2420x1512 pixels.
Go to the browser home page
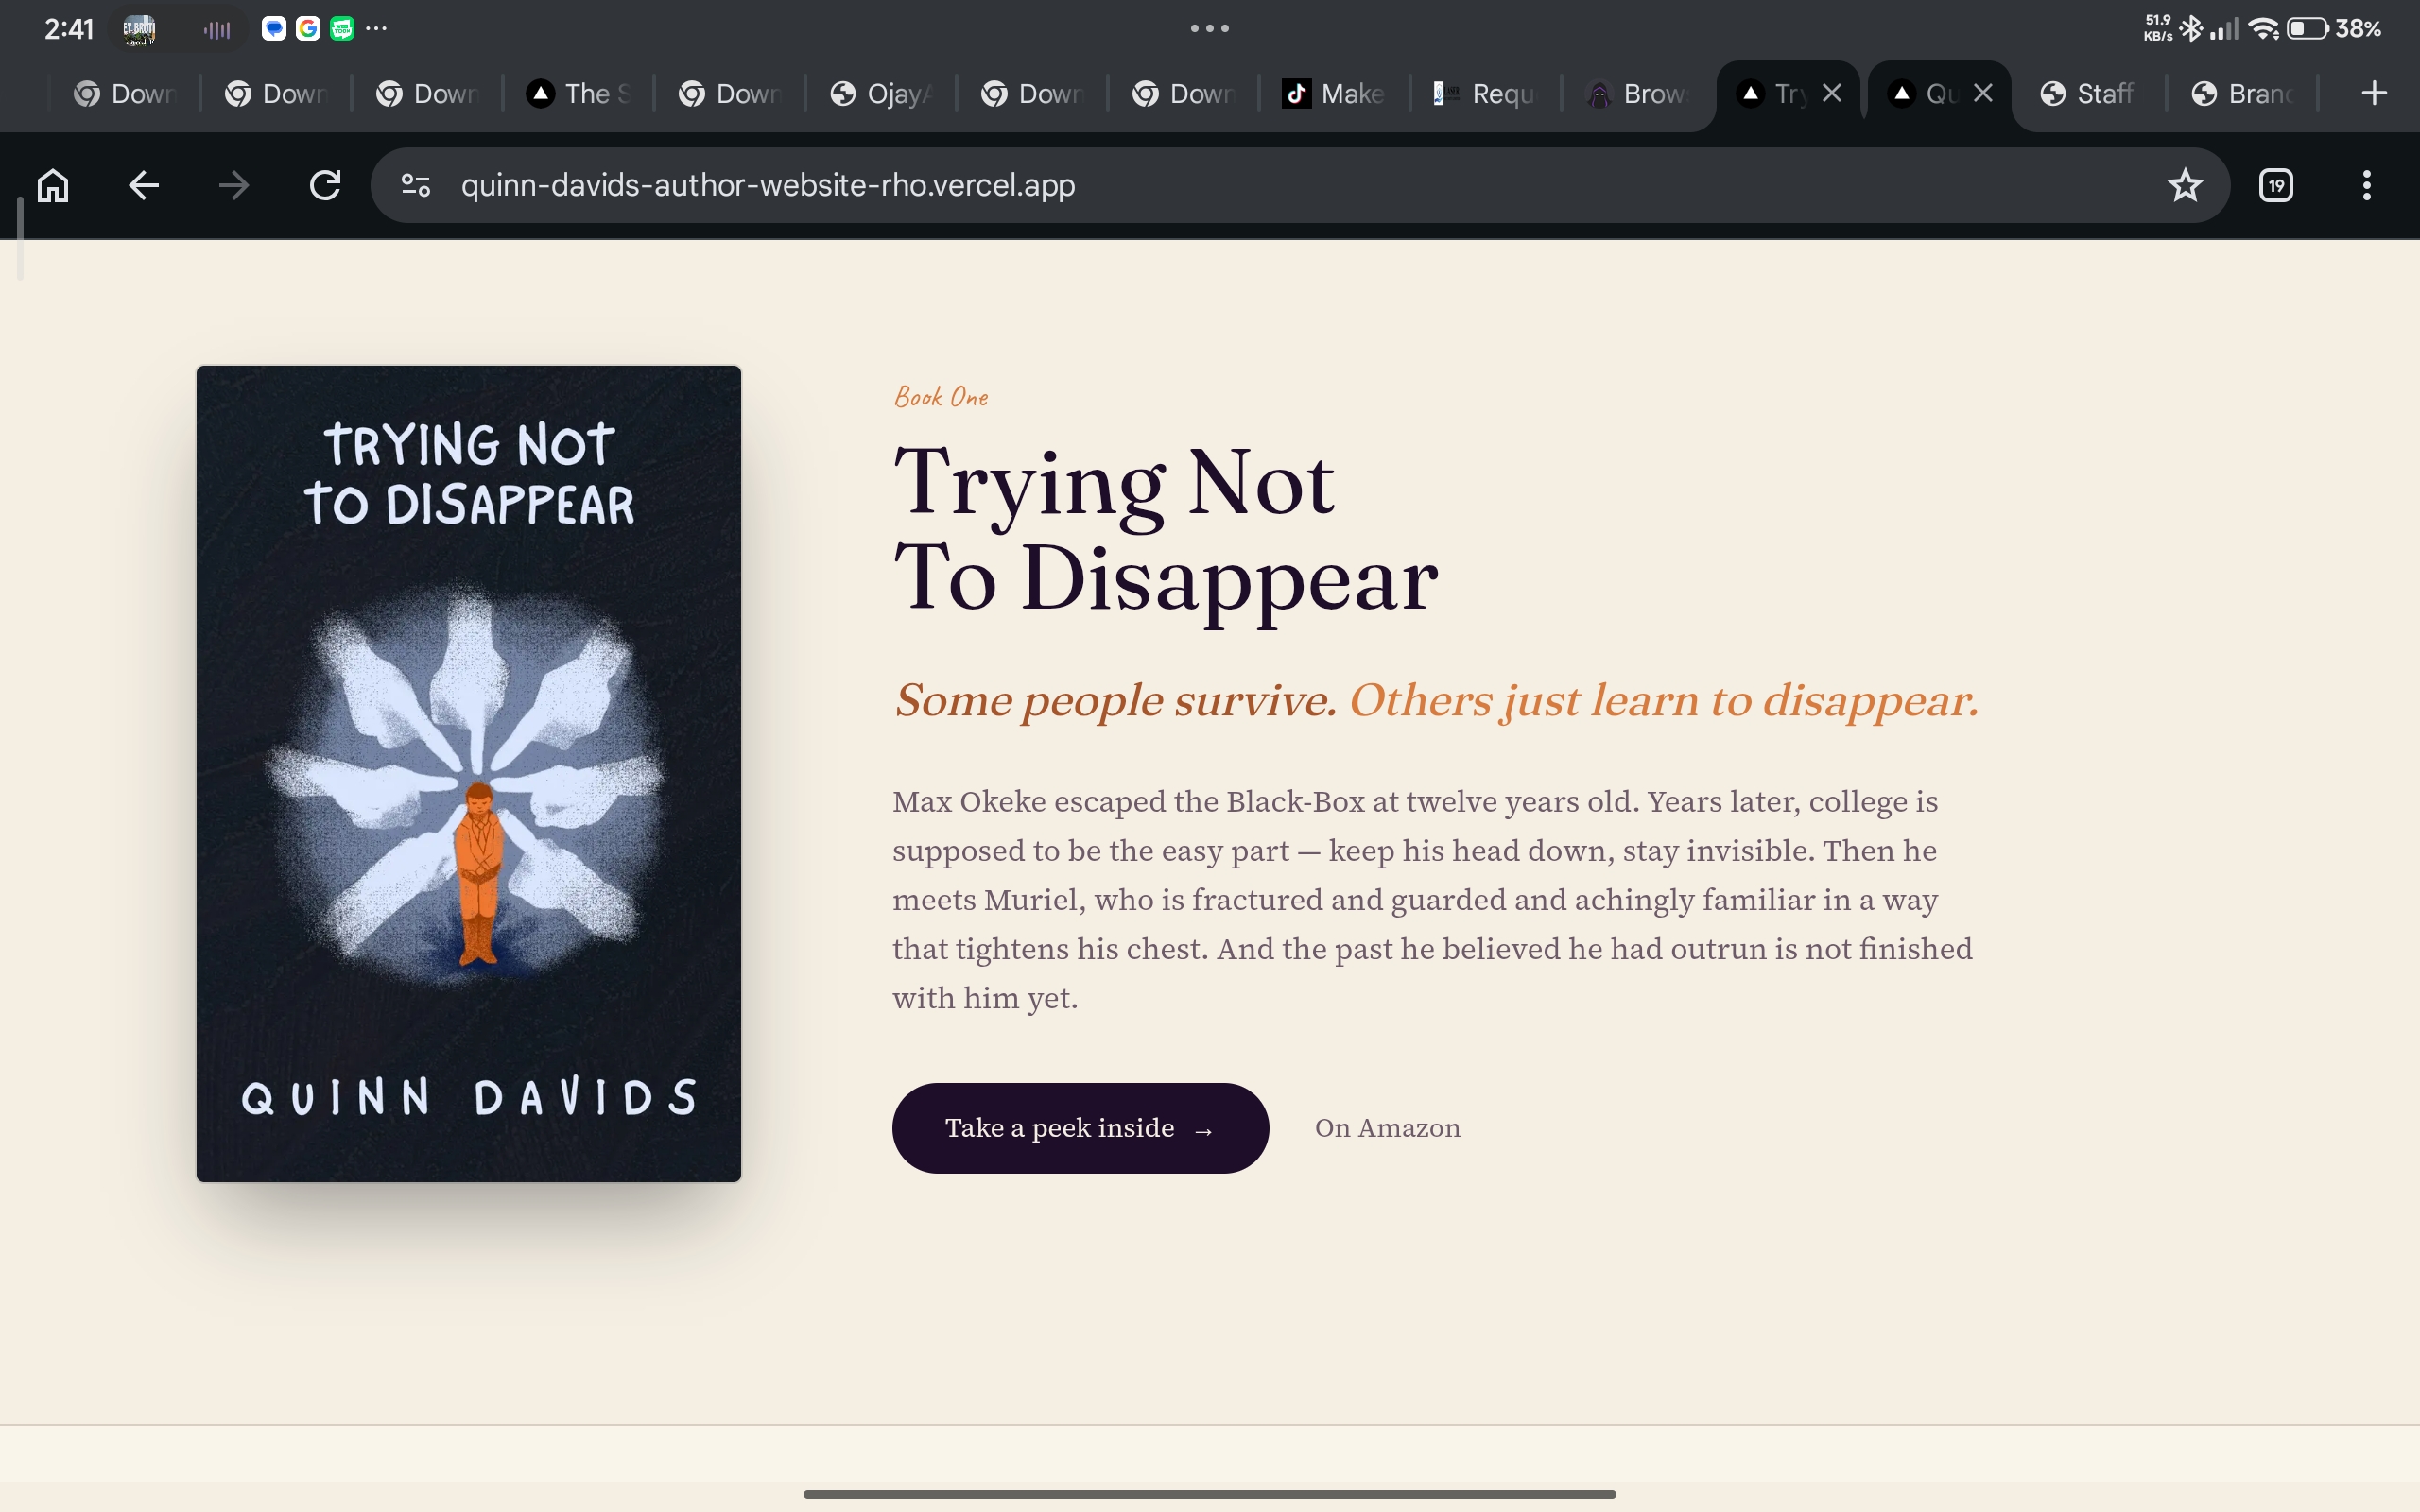[53, 185]
